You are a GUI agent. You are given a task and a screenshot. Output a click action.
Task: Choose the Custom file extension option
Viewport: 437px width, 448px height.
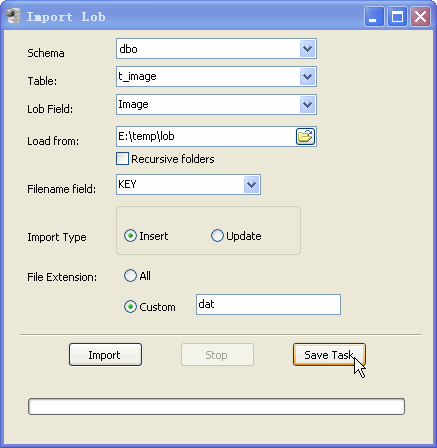(x=130, y=307)
